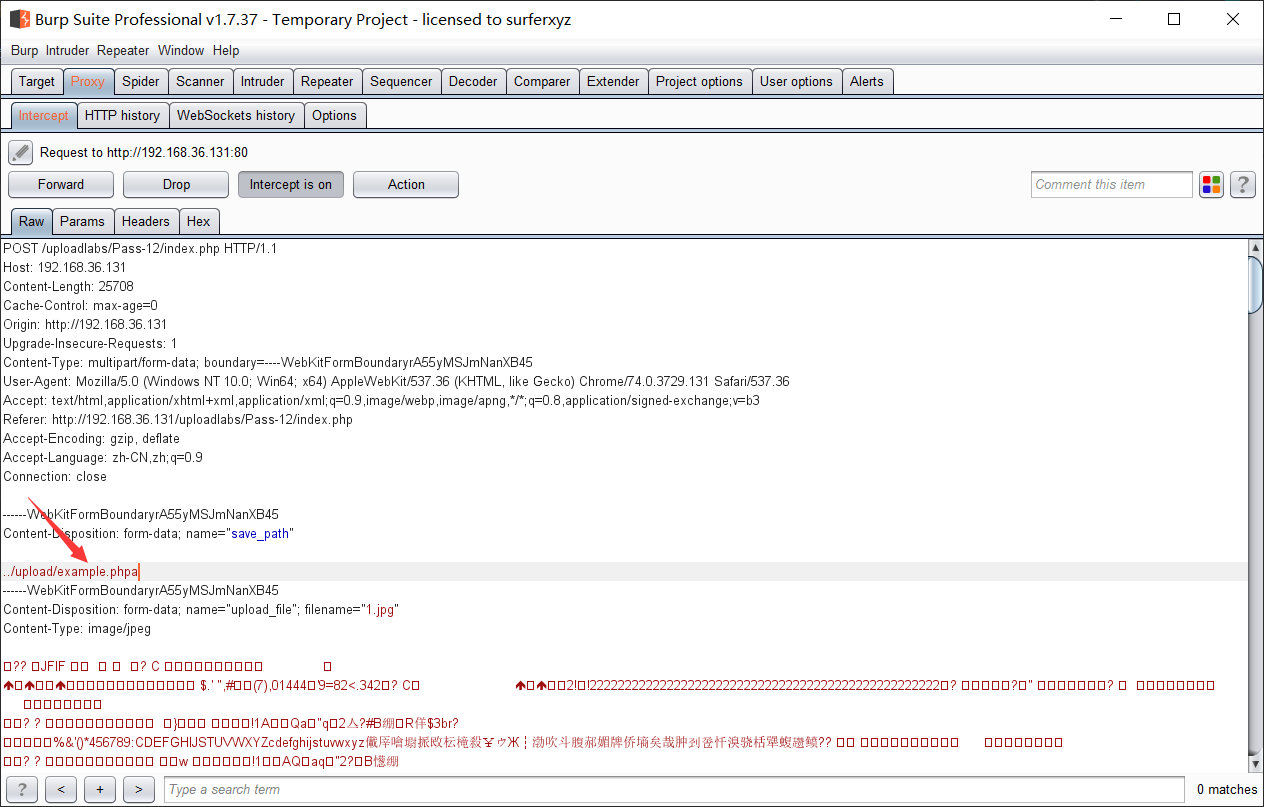Click the Referer header line

178,419
